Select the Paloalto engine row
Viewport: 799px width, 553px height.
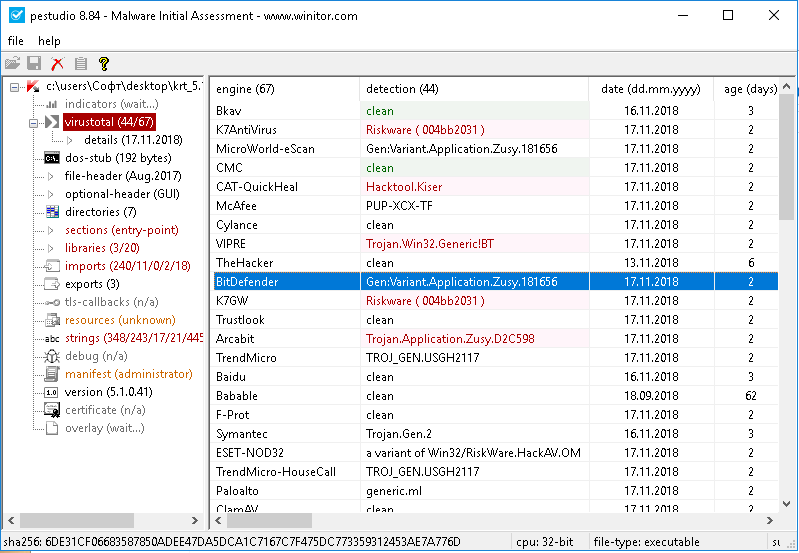[494, 491]
